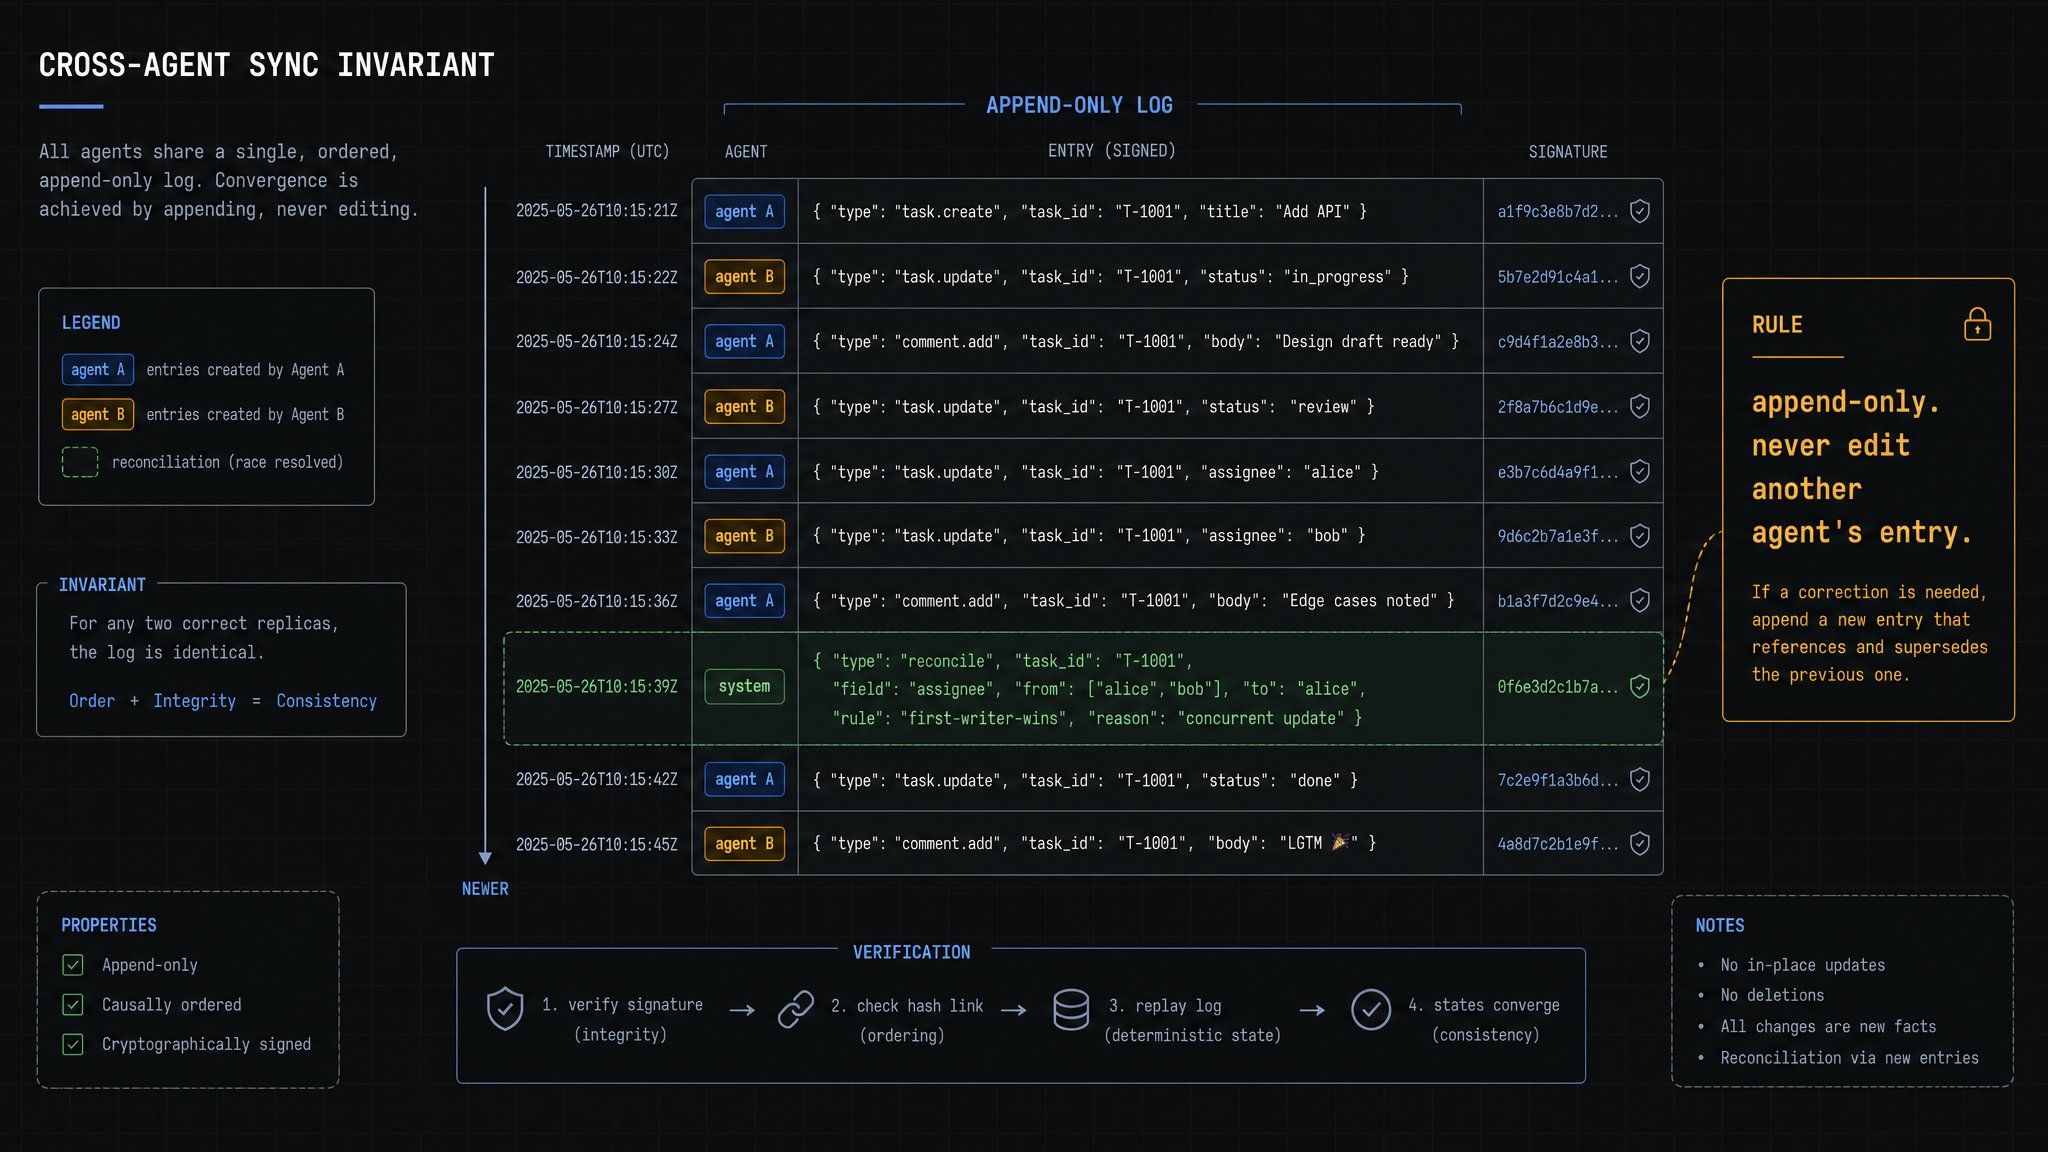
Task: Click the NEWER timeline arrow head
Action: point(485,858)
